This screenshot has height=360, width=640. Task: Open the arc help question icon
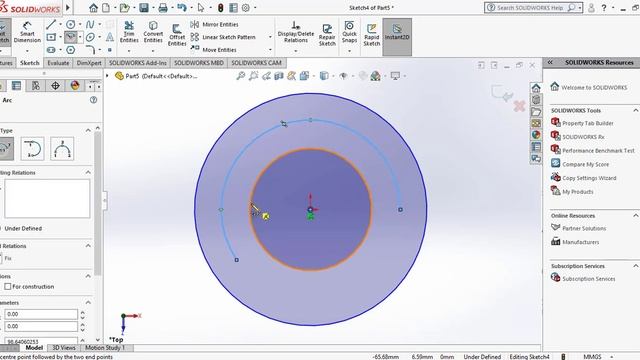[x=93, y=100]
